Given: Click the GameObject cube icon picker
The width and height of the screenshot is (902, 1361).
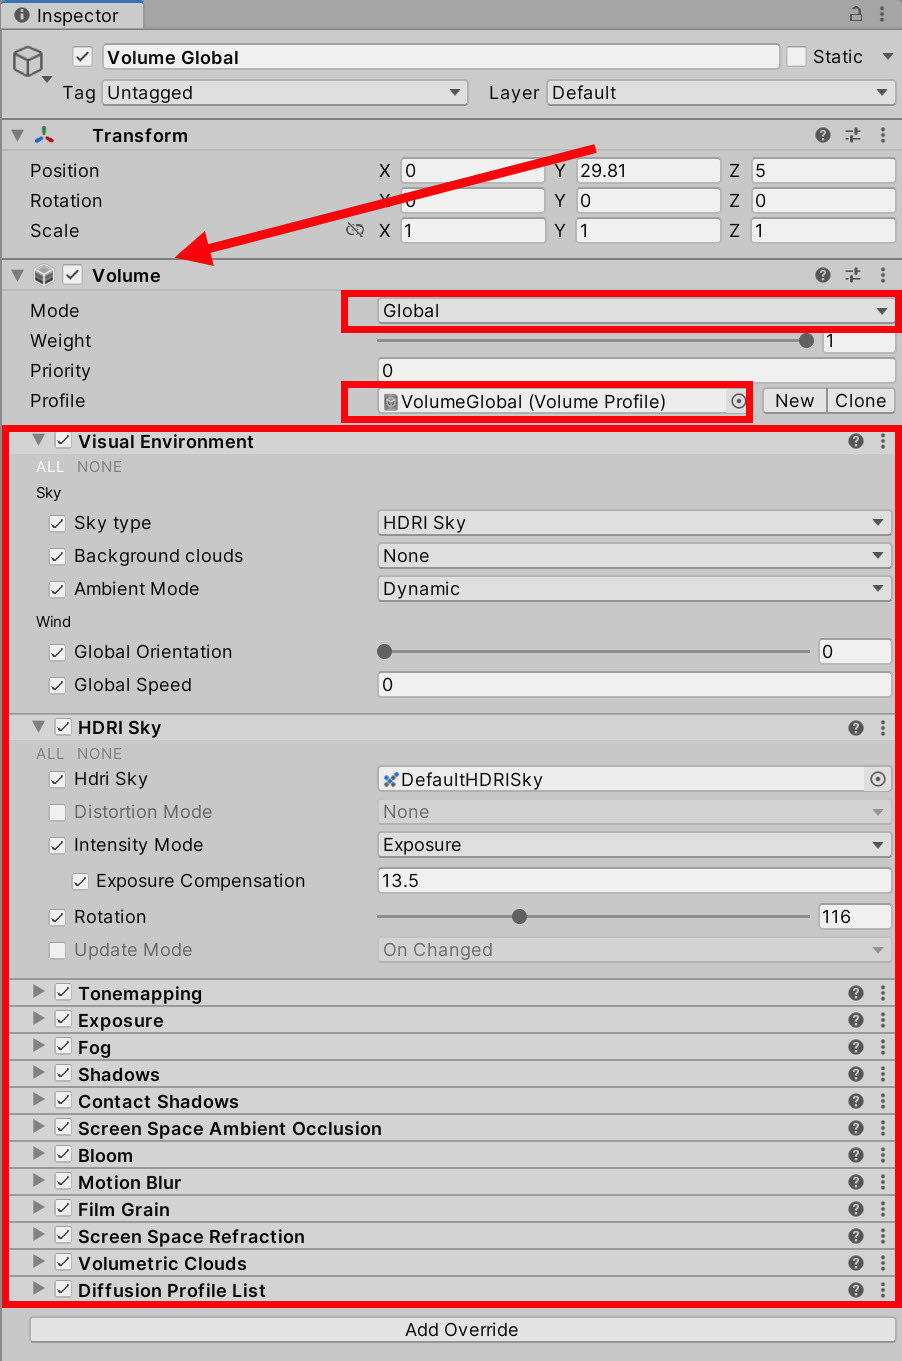Looking at the screenshot, I should tap(29, 62).
